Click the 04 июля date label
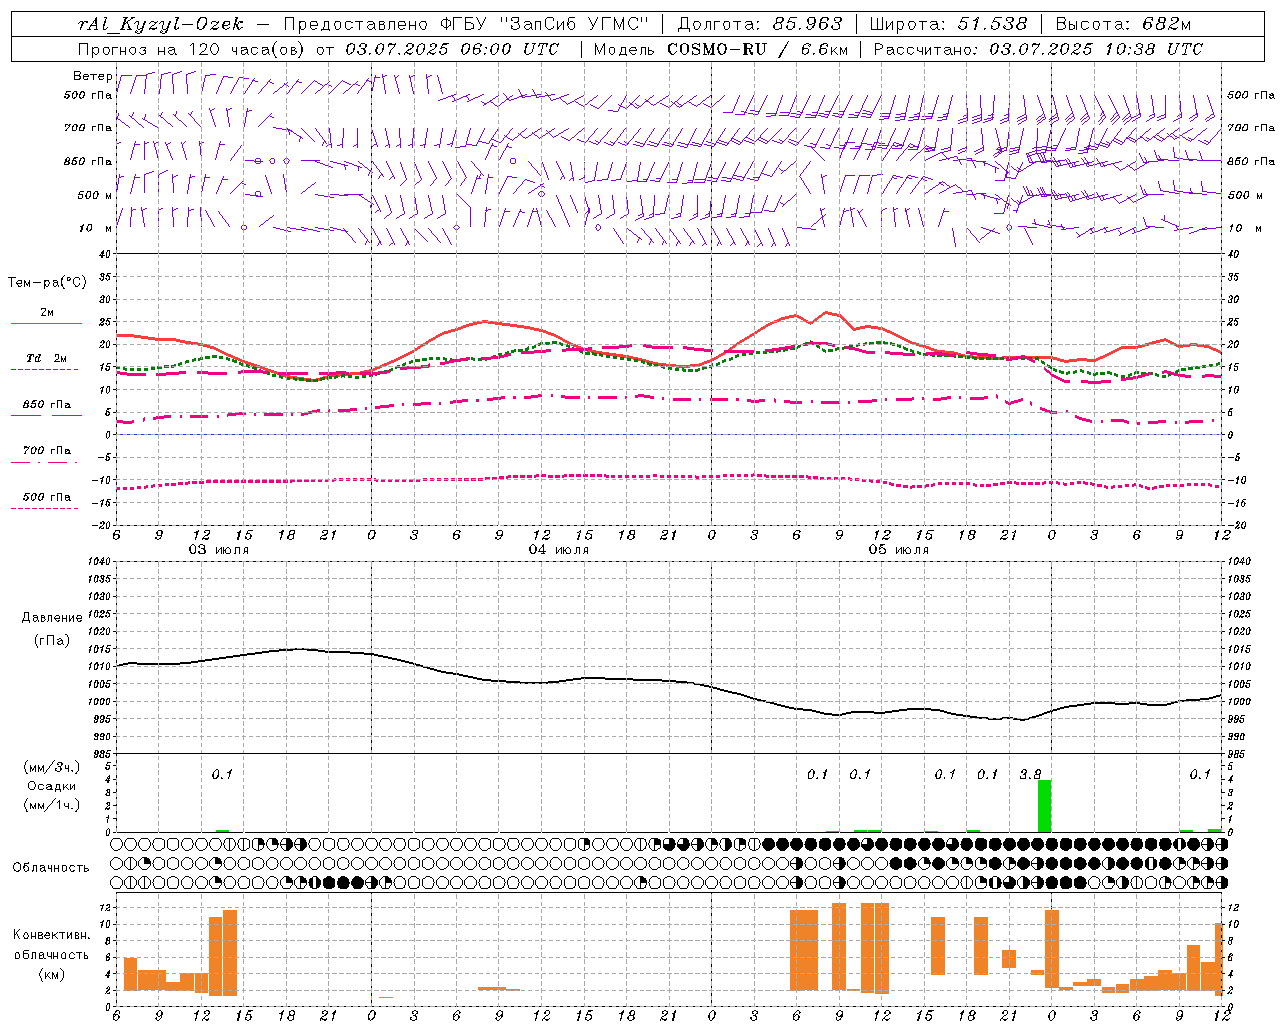 point(559,550)
